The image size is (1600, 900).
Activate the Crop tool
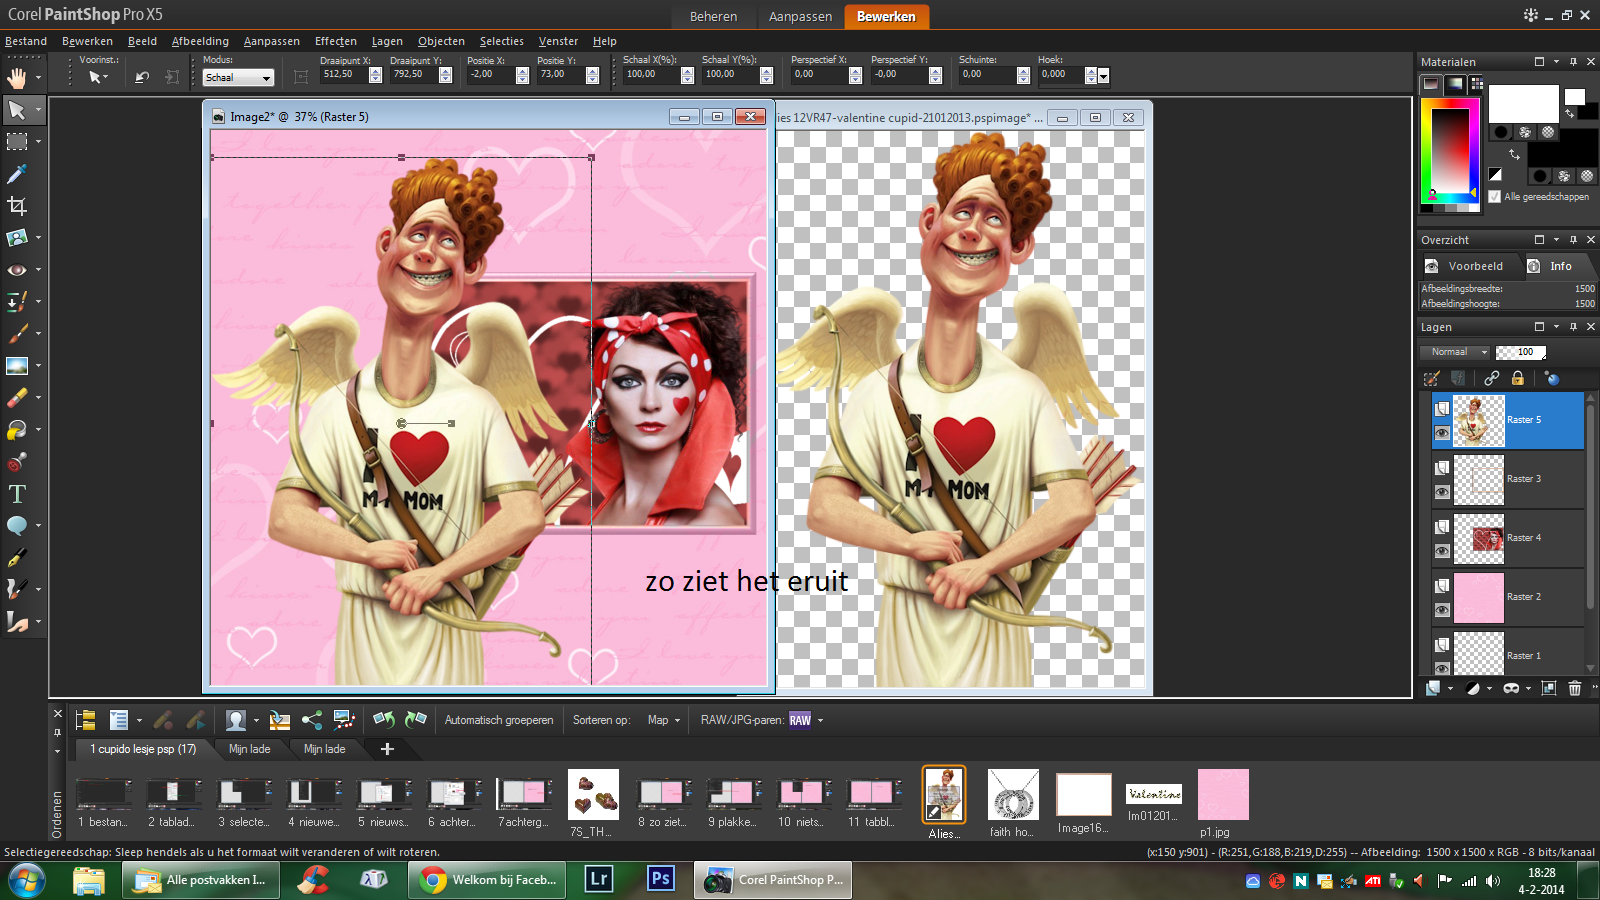click(x=17, y=206)
